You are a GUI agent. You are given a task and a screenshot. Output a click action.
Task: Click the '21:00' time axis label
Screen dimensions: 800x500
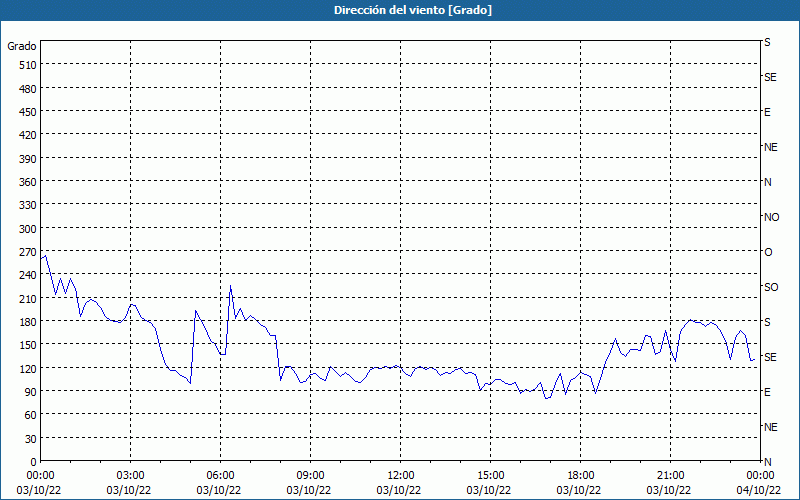pyautogui.click(x=670, y=476)
